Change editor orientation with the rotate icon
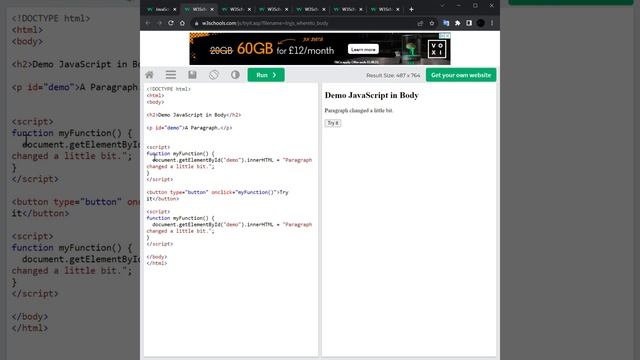Image resolution: width=640 pixels, height=360 pixels. (214, 75)
